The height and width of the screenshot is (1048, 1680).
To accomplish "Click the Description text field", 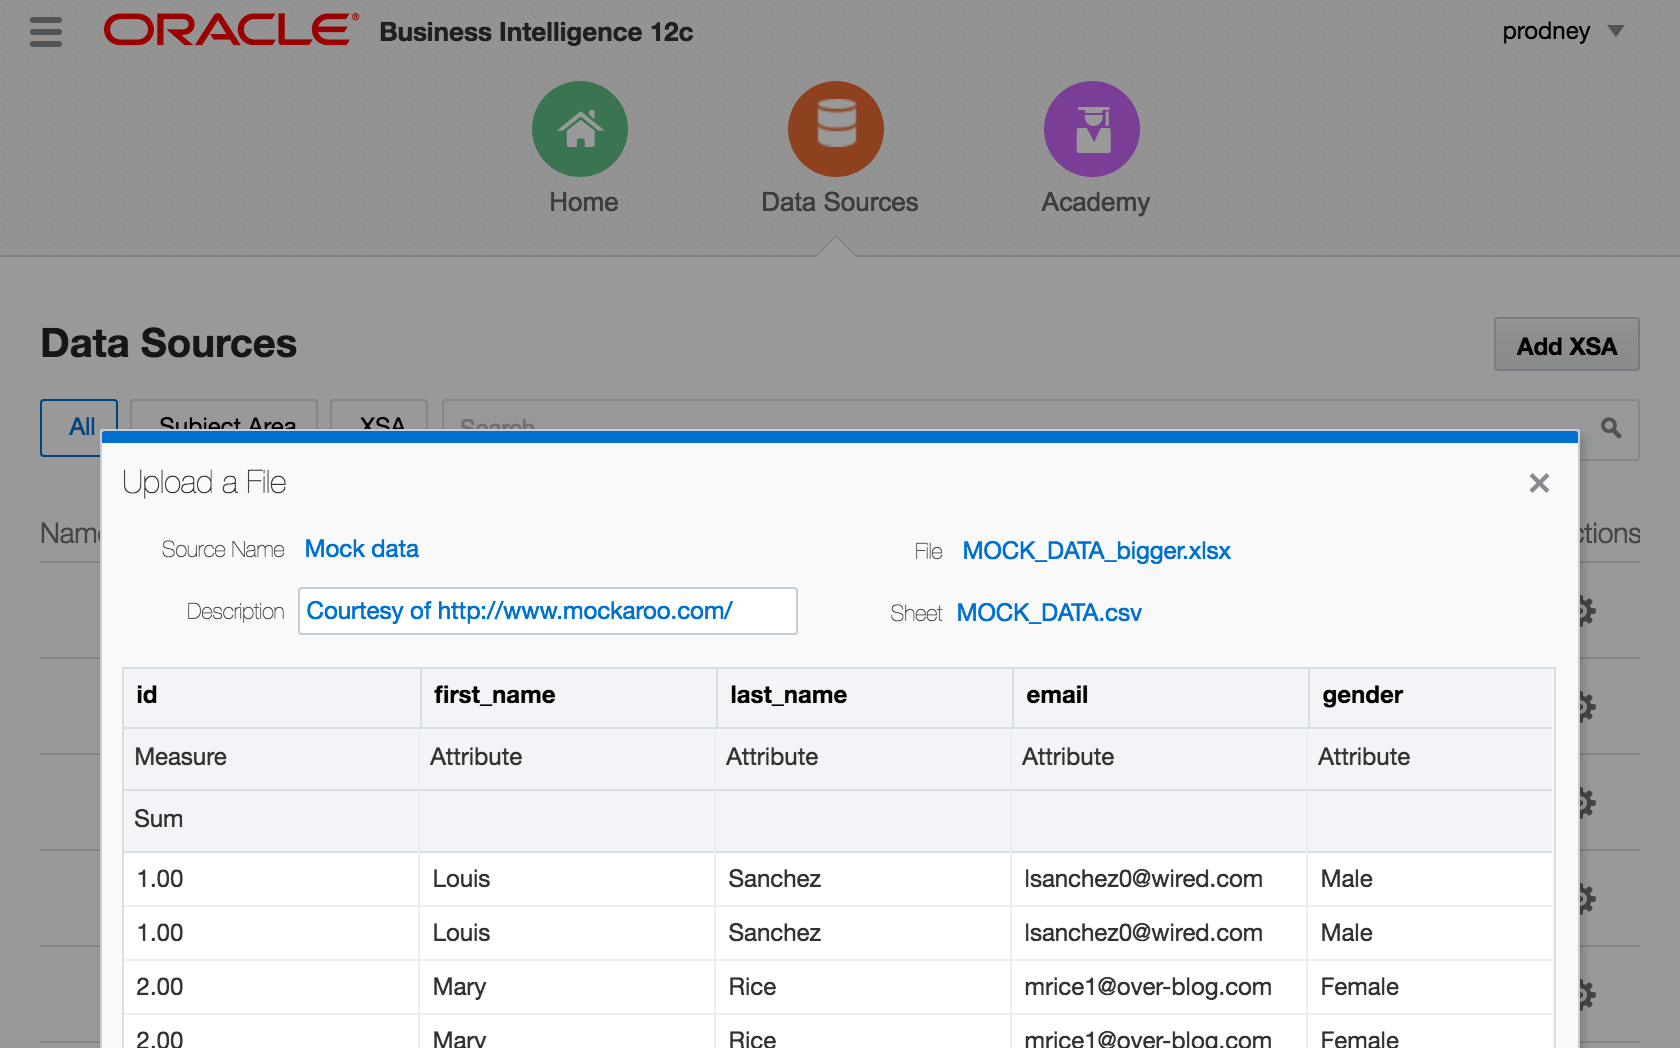I will click(x=547, y=611).
